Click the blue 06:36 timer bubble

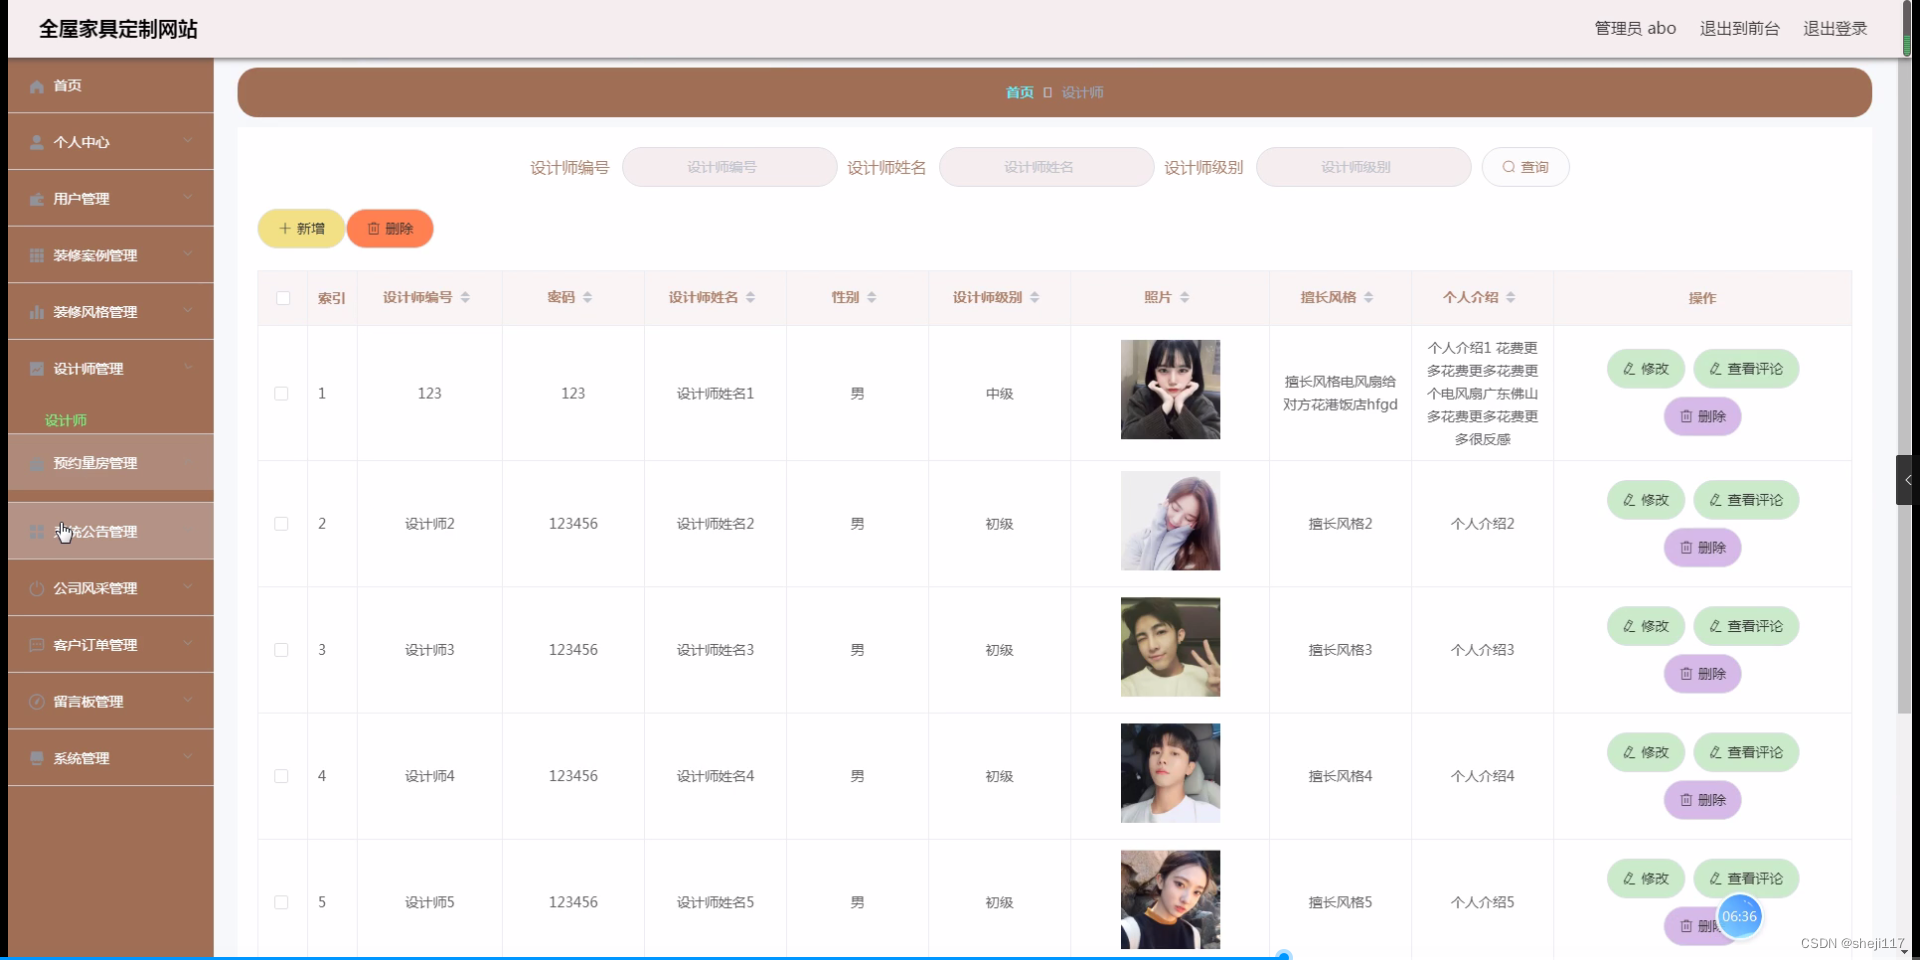[x=1739, y=917]
